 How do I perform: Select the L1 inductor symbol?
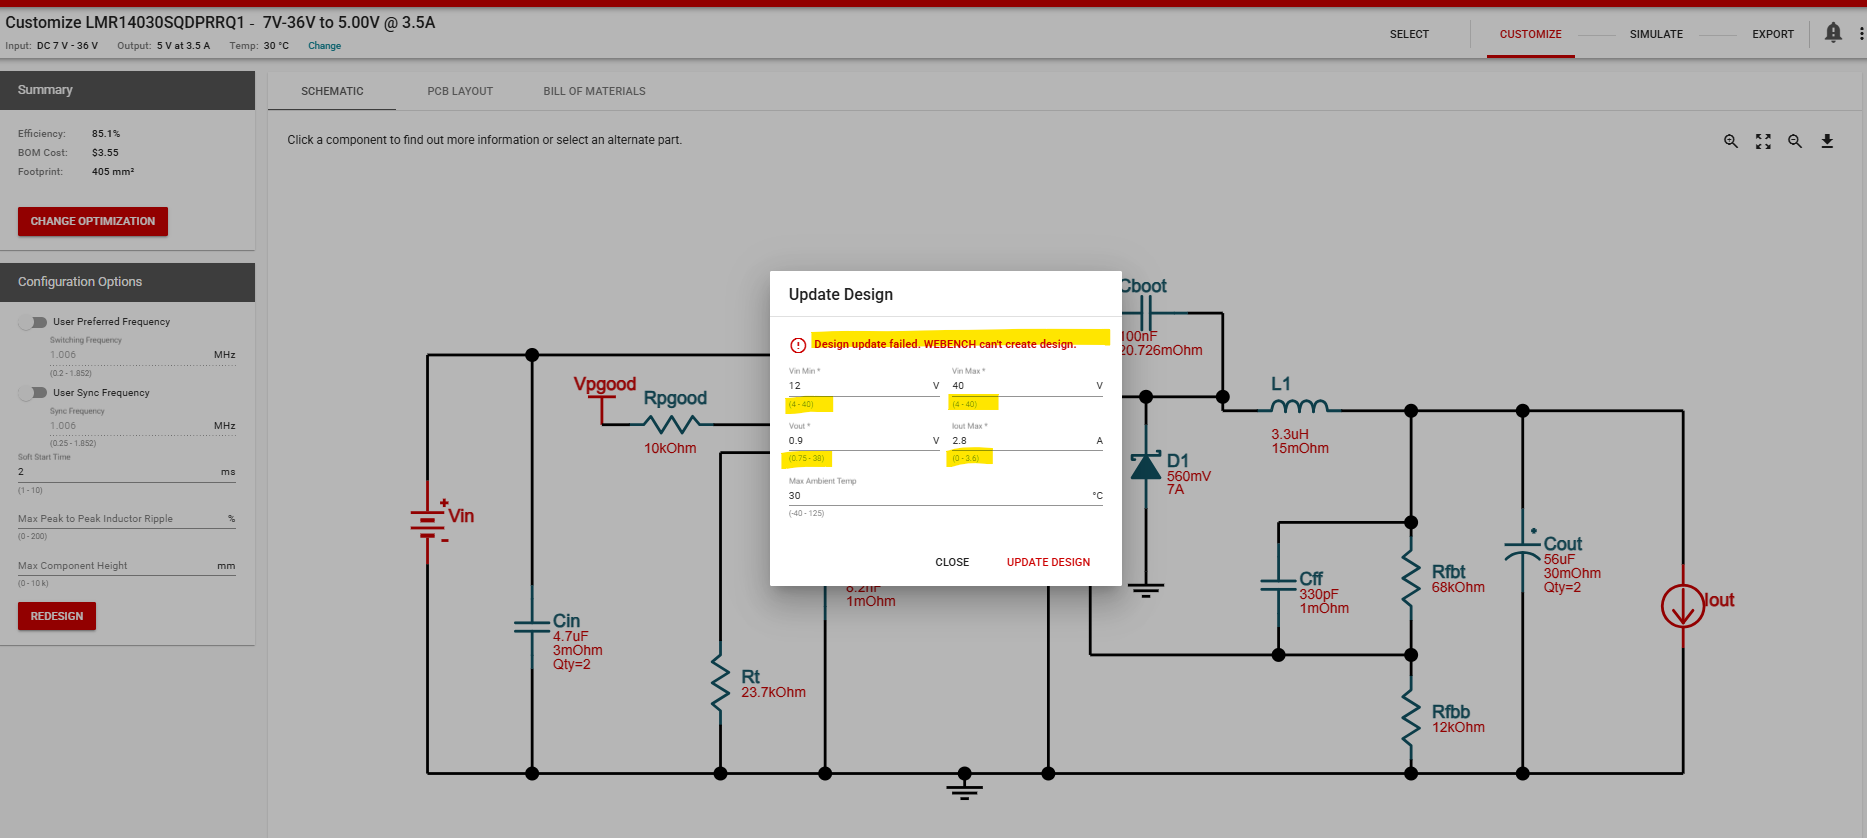1299,406
